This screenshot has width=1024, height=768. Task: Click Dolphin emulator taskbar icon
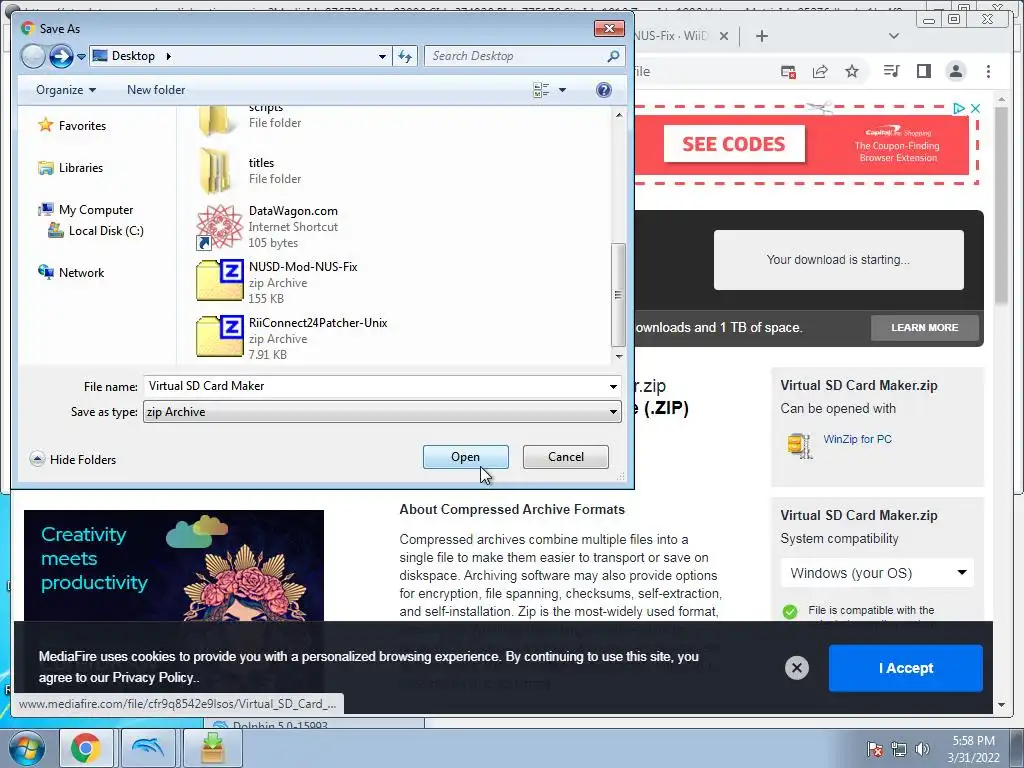[x=148, y=748]
